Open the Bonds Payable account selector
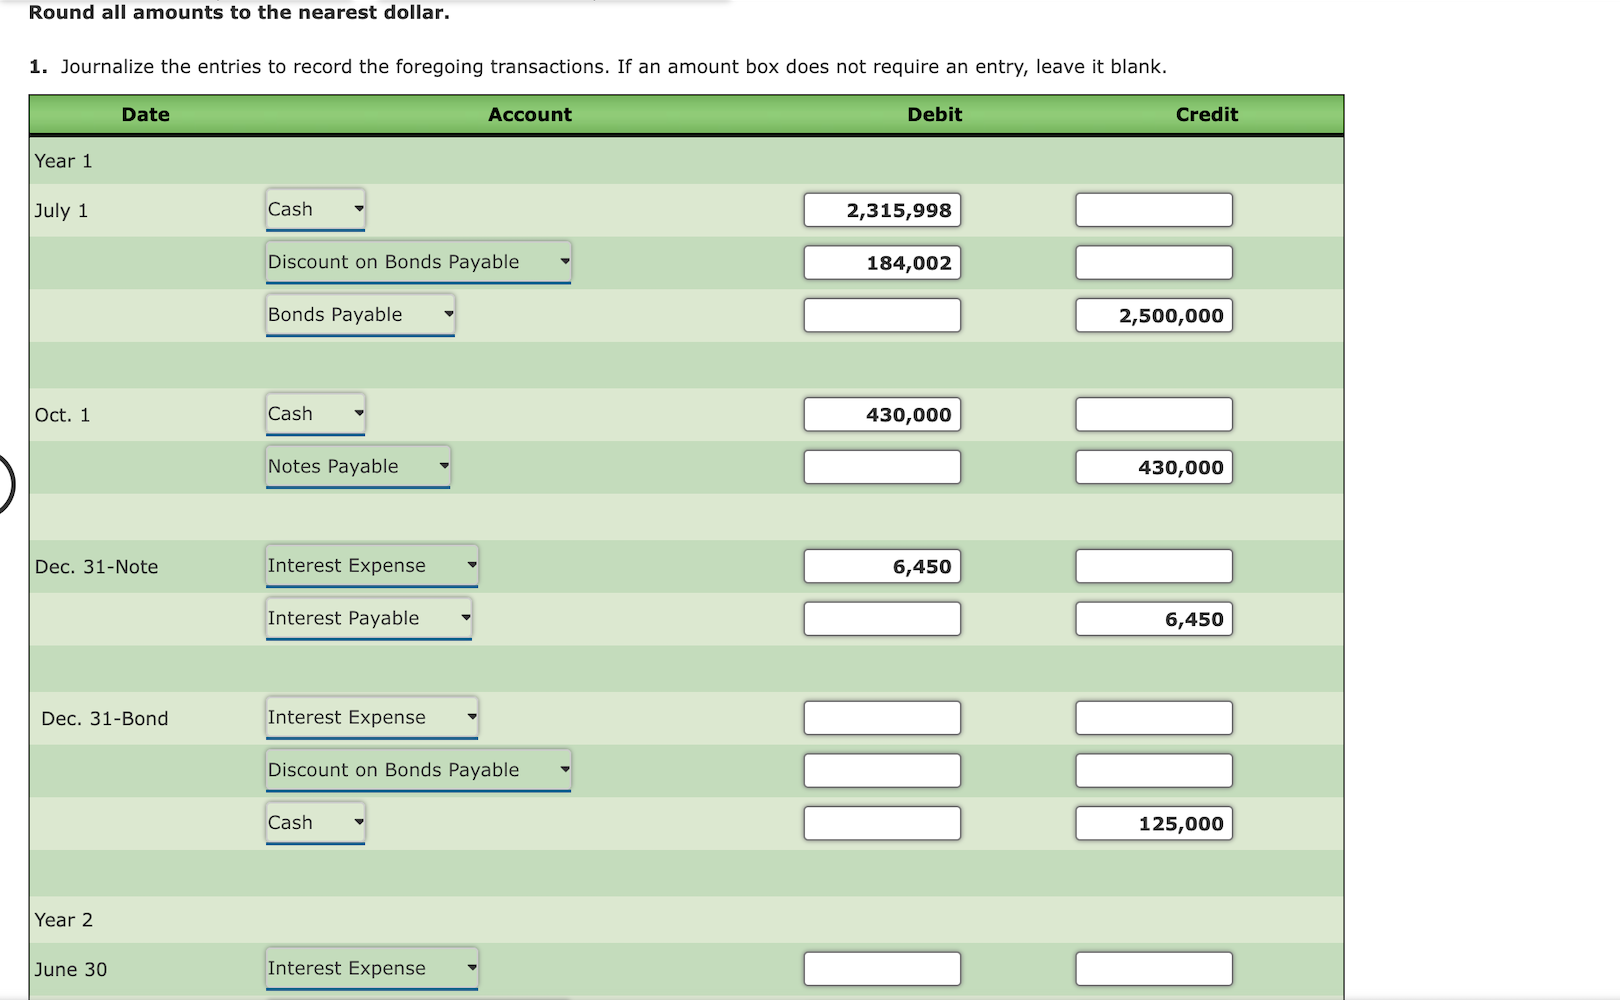1620x1000 pixels. click(360, 314)
